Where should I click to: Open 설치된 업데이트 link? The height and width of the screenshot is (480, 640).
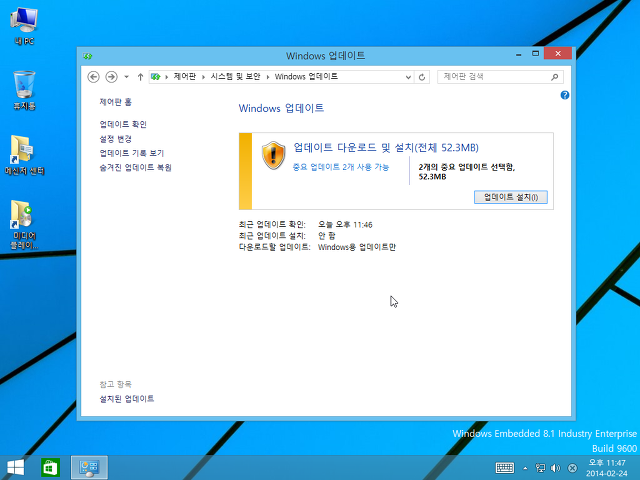127,399
